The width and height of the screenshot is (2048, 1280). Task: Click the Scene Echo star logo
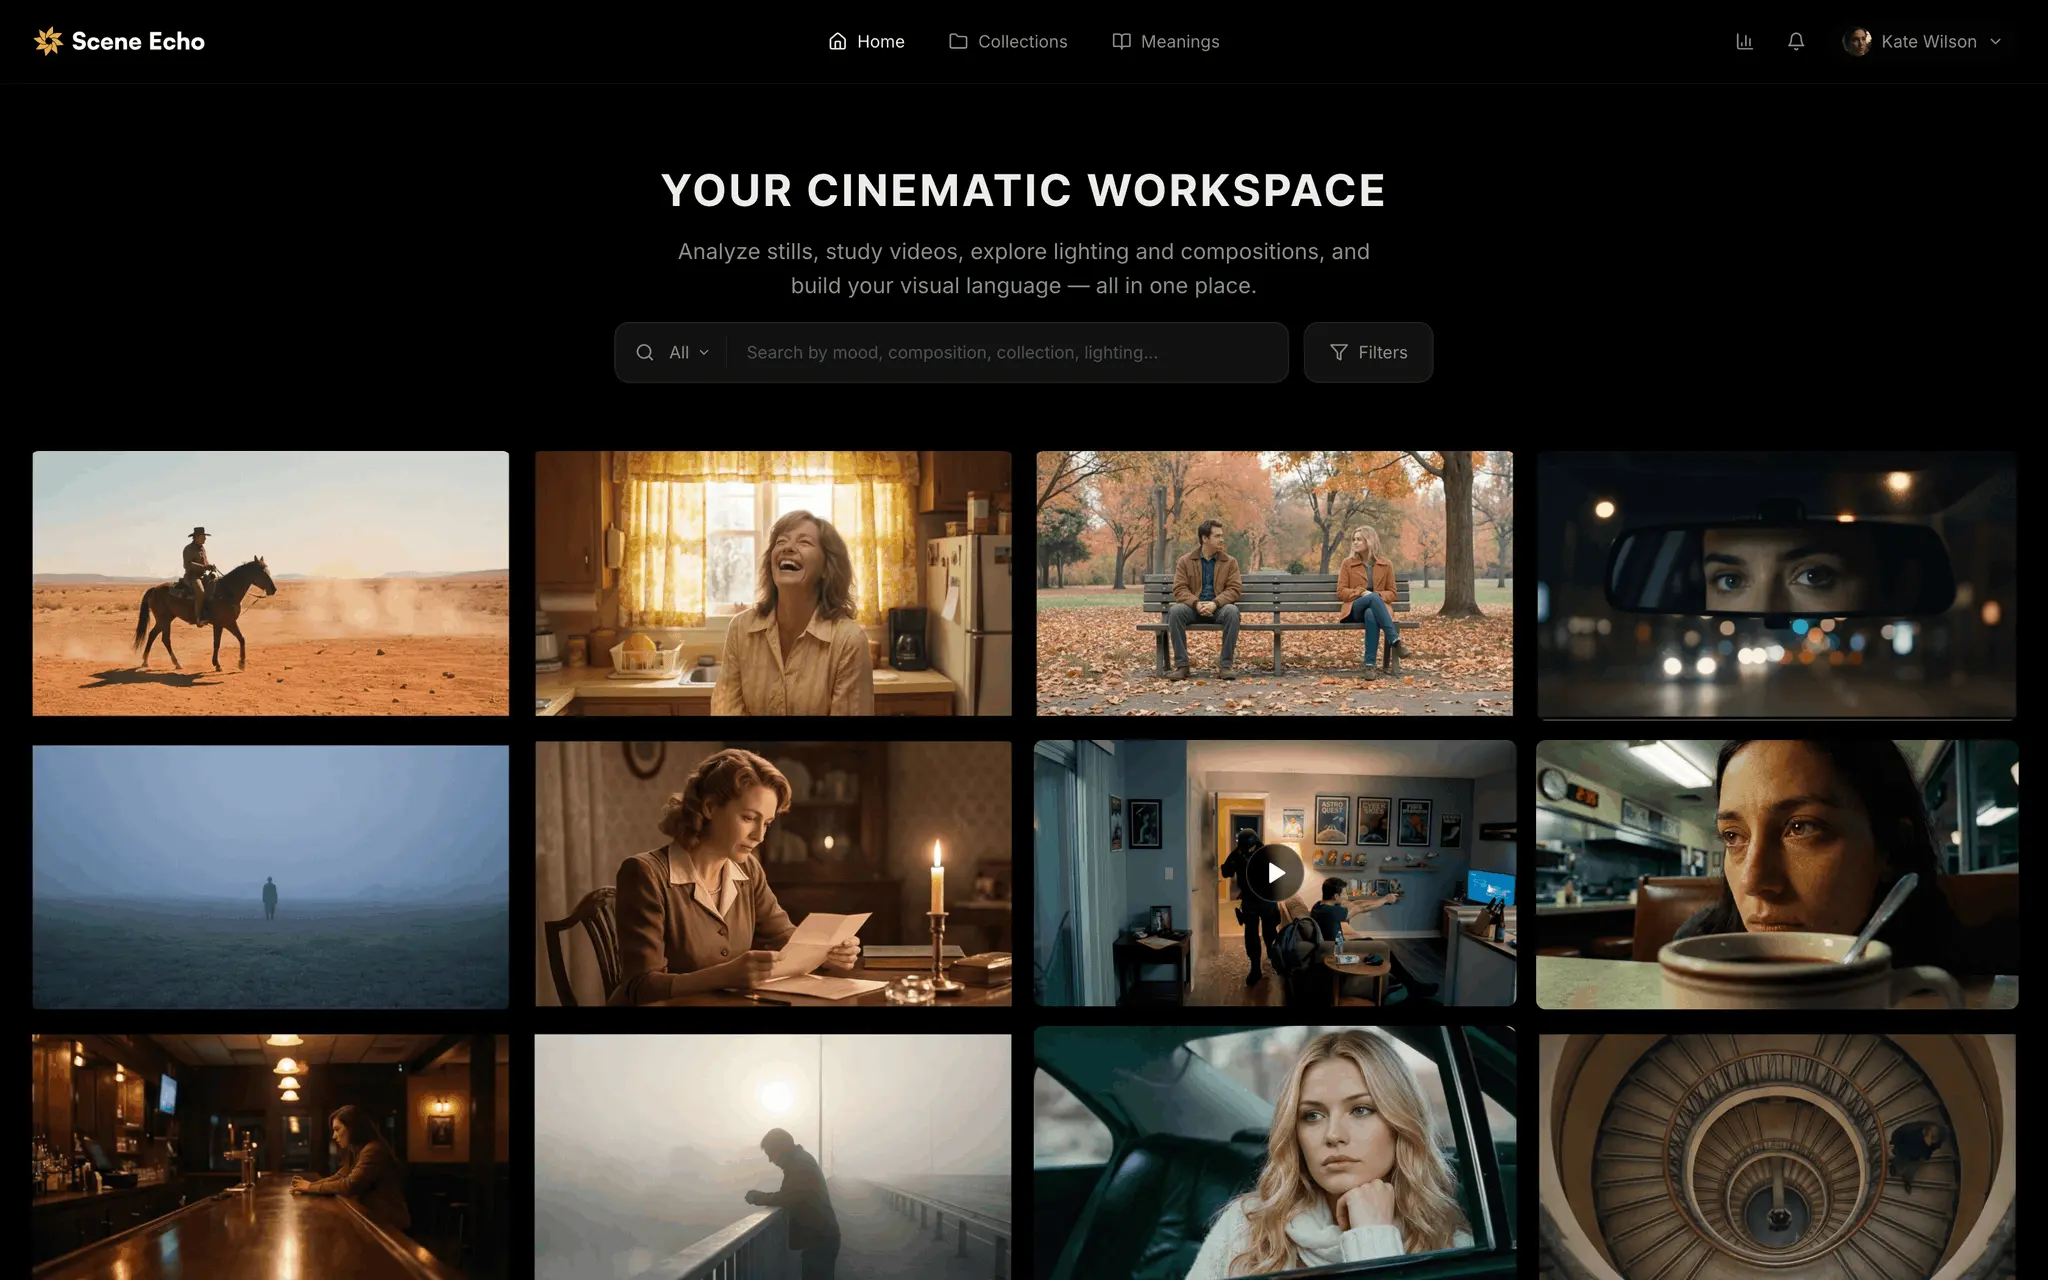point(48,41)
